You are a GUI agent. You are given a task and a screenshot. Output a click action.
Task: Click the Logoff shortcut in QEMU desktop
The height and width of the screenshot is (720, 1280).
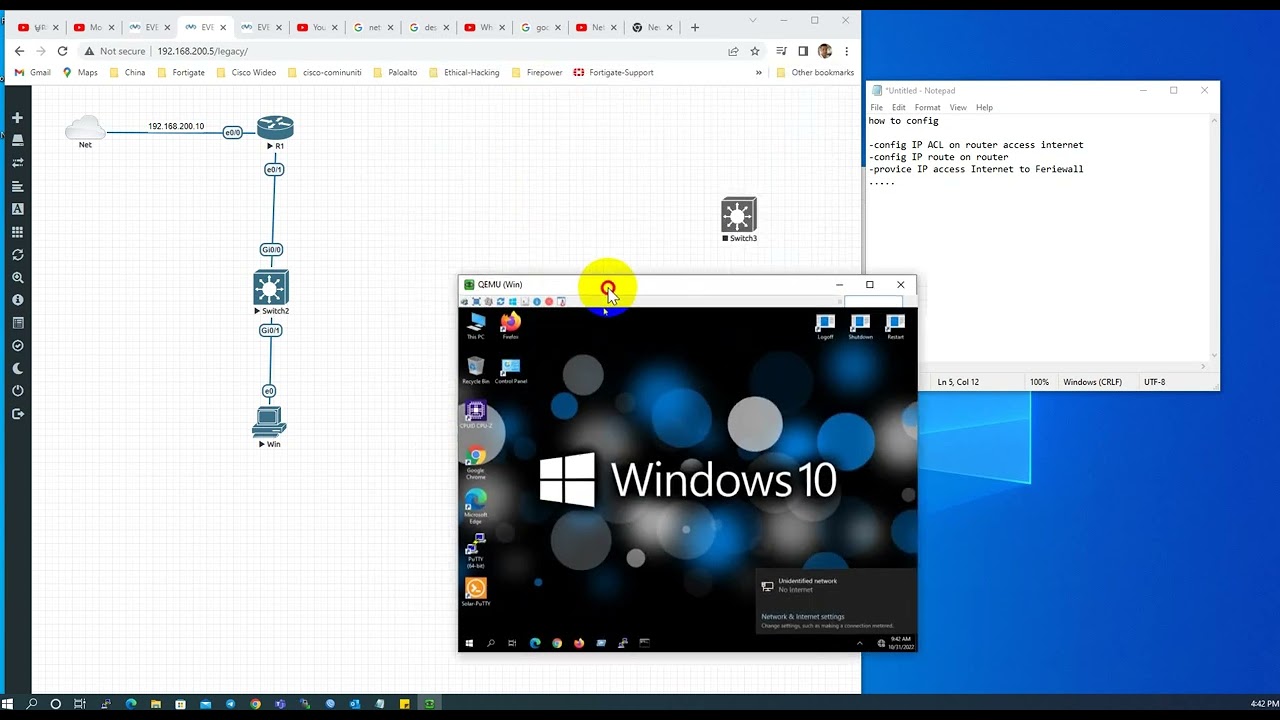(825, 326)
